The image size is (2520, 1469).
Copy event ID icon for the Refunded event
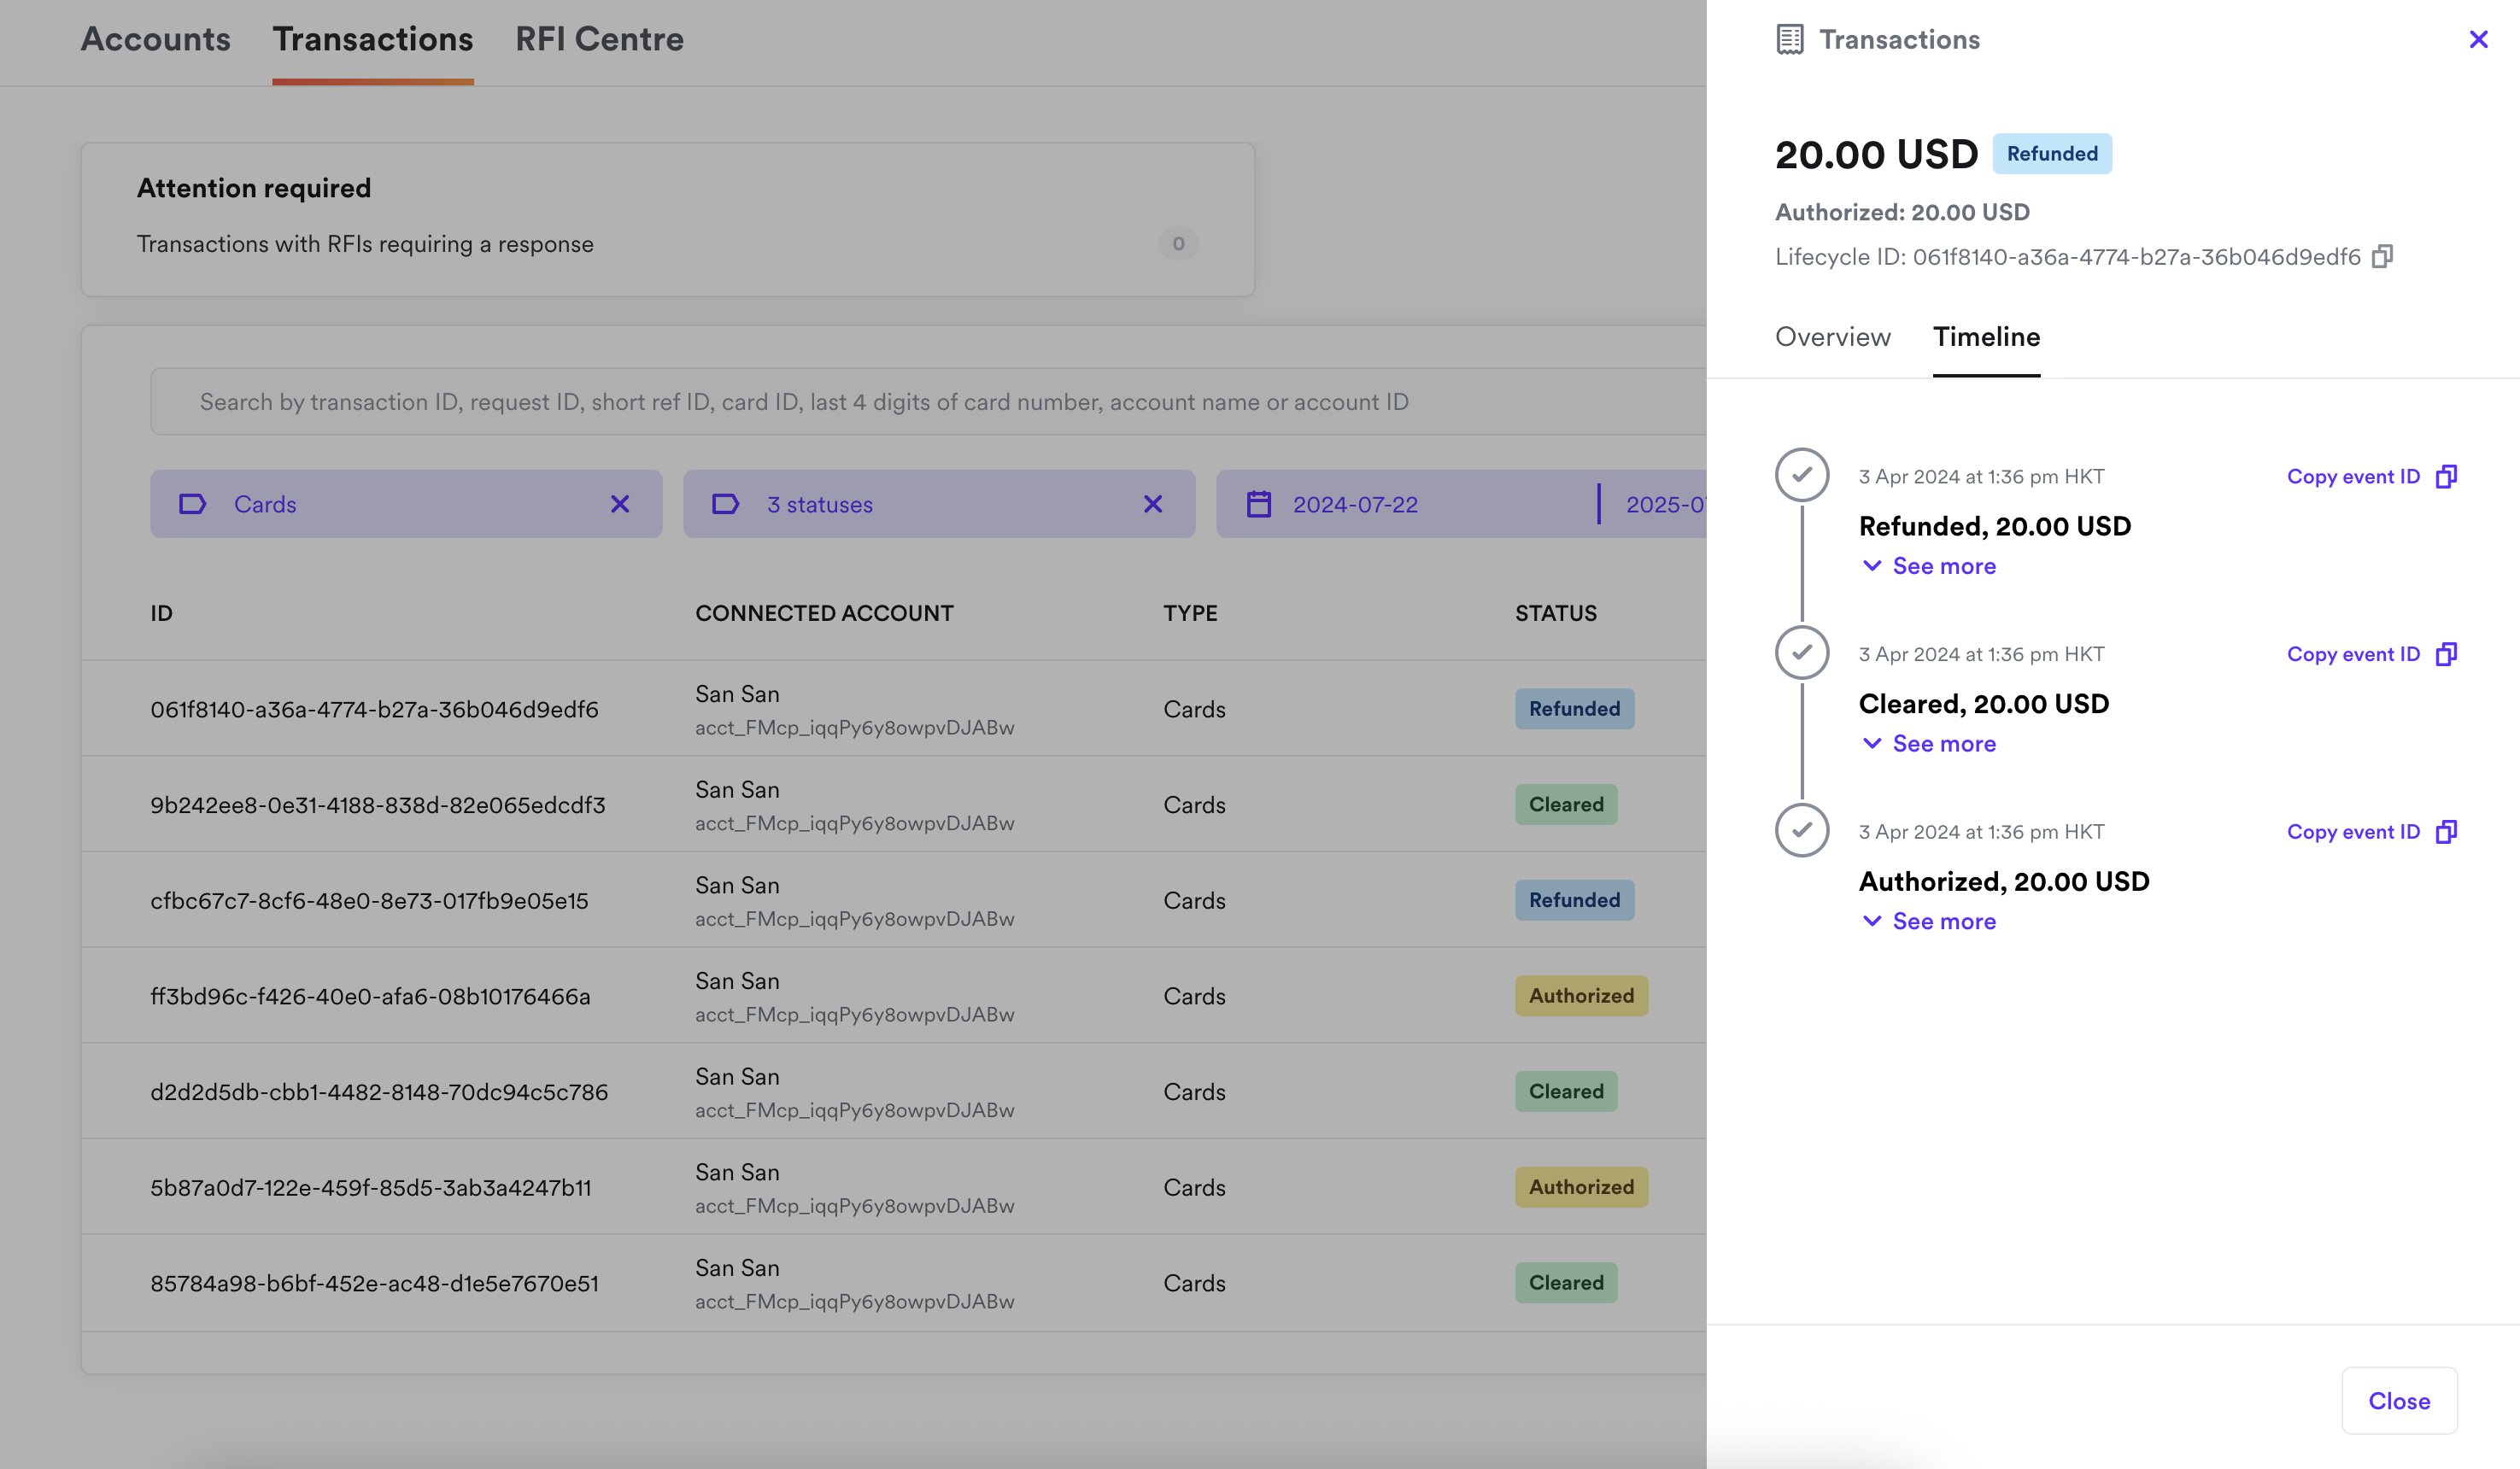coord(2446,477)
